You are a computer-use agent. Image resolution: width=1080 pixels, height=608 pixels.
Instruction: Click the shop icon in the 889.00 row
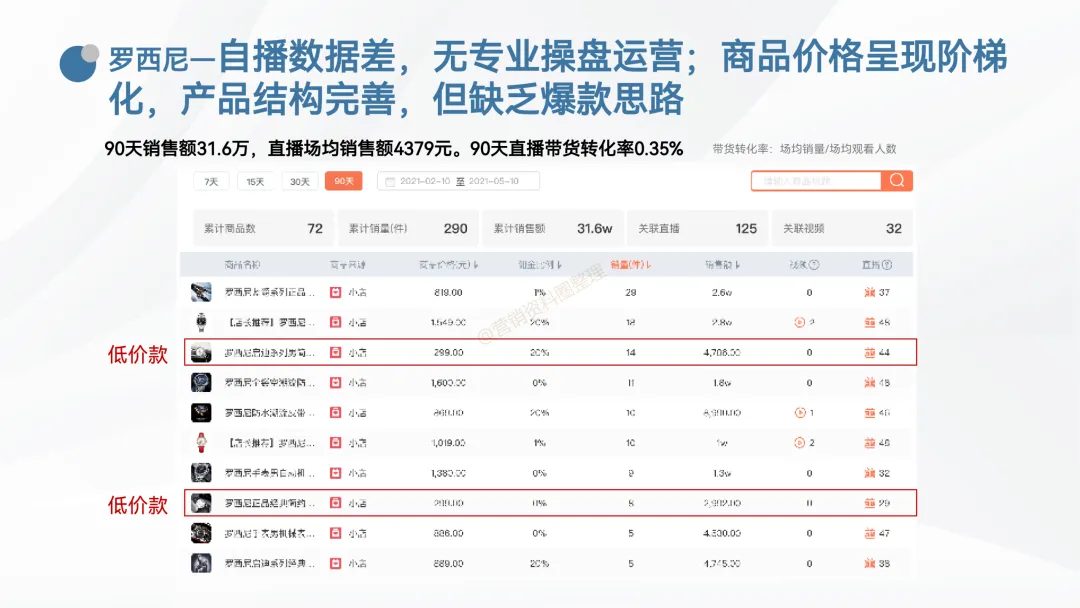335,563
